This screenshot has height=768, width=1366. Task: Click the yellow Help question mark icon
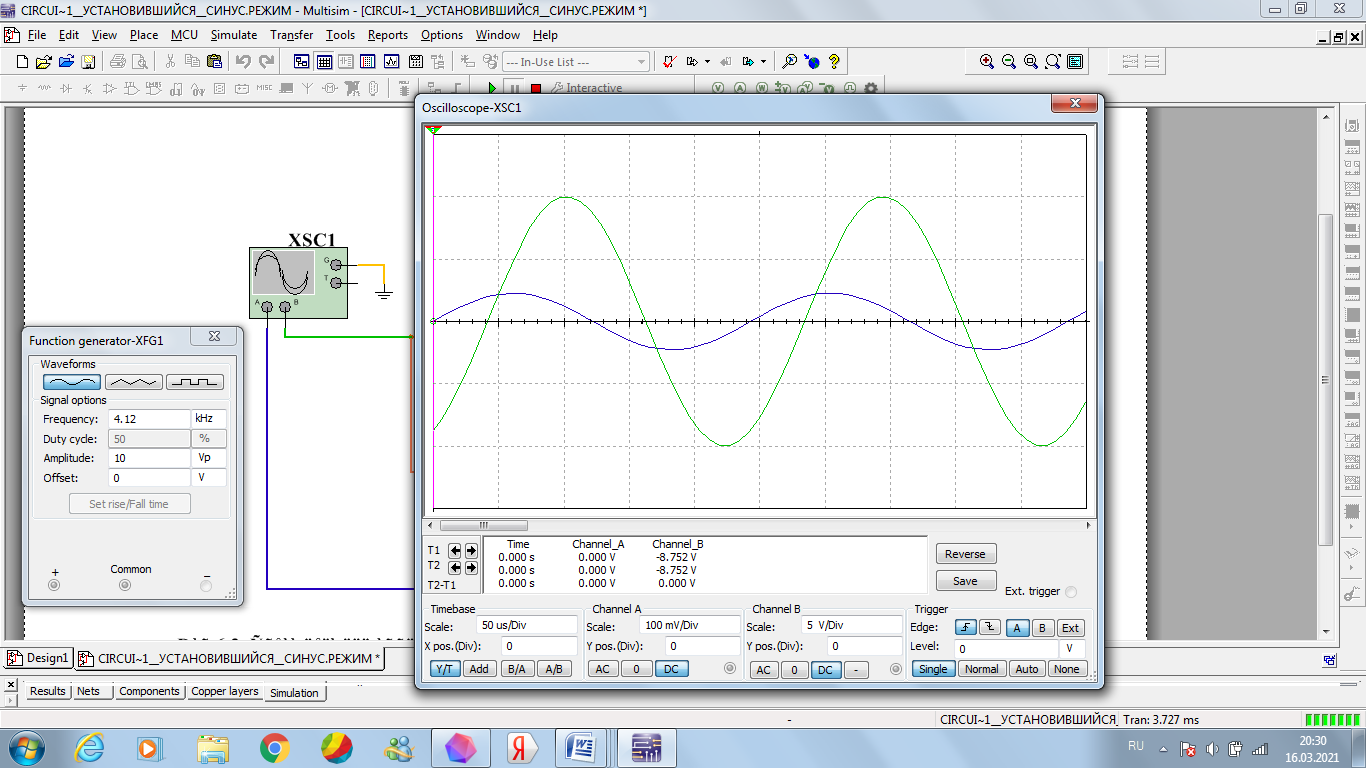tap(834, 61)
